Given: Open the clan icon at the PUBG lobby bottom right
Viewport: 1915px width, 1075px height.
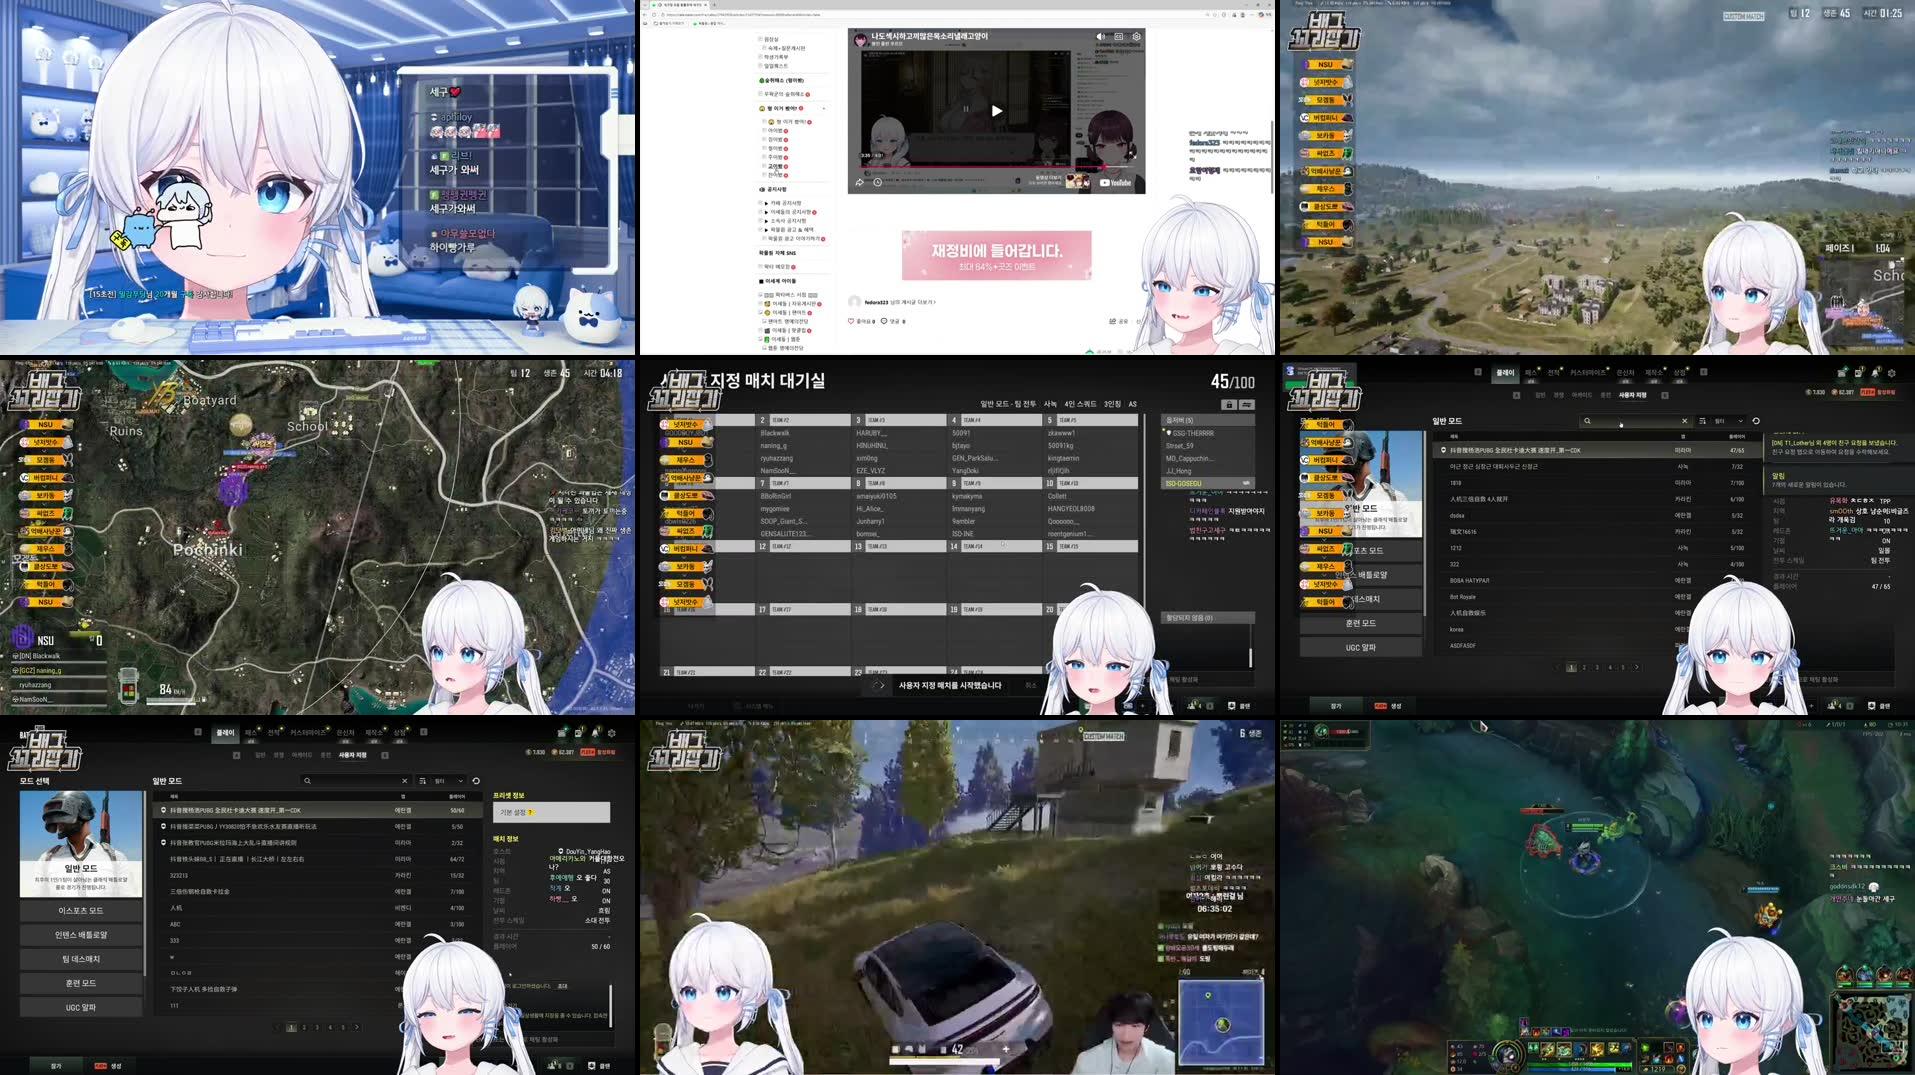Looking at the screenshot, I should (x=1871, y=705).
